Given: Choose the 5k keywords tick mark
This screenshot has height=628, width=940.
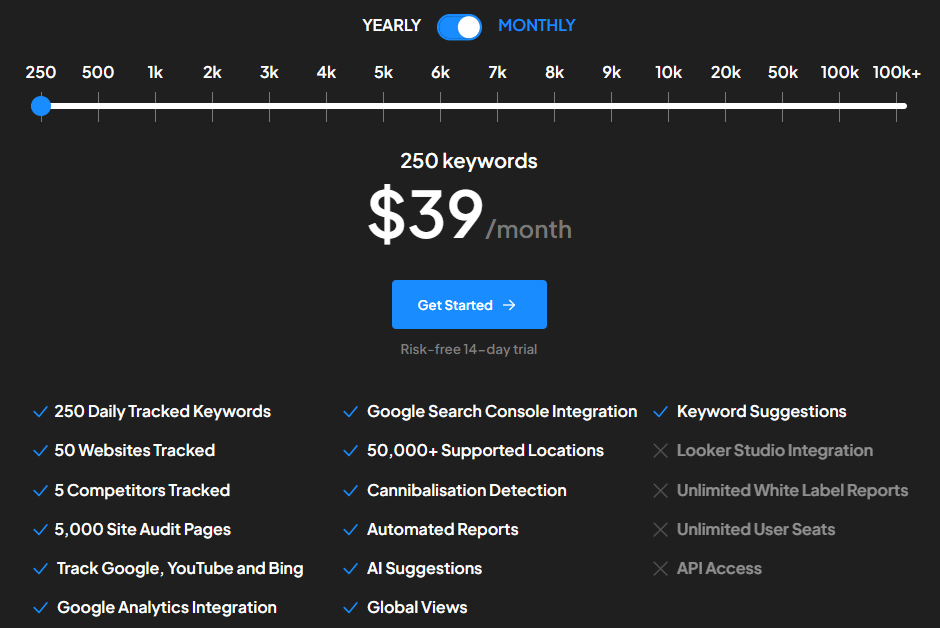Looking at the screenshot, I should (x=383, y=106).
